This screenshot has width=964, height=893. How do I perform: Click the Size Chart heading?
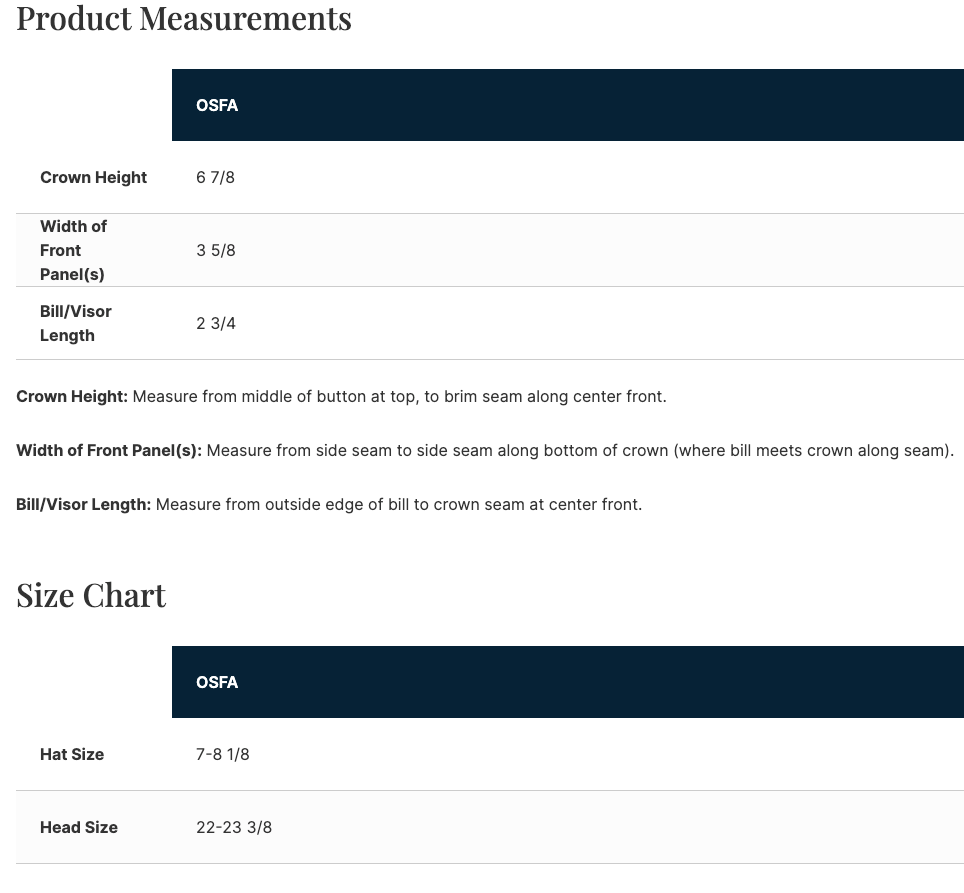(x=91, y=595)
